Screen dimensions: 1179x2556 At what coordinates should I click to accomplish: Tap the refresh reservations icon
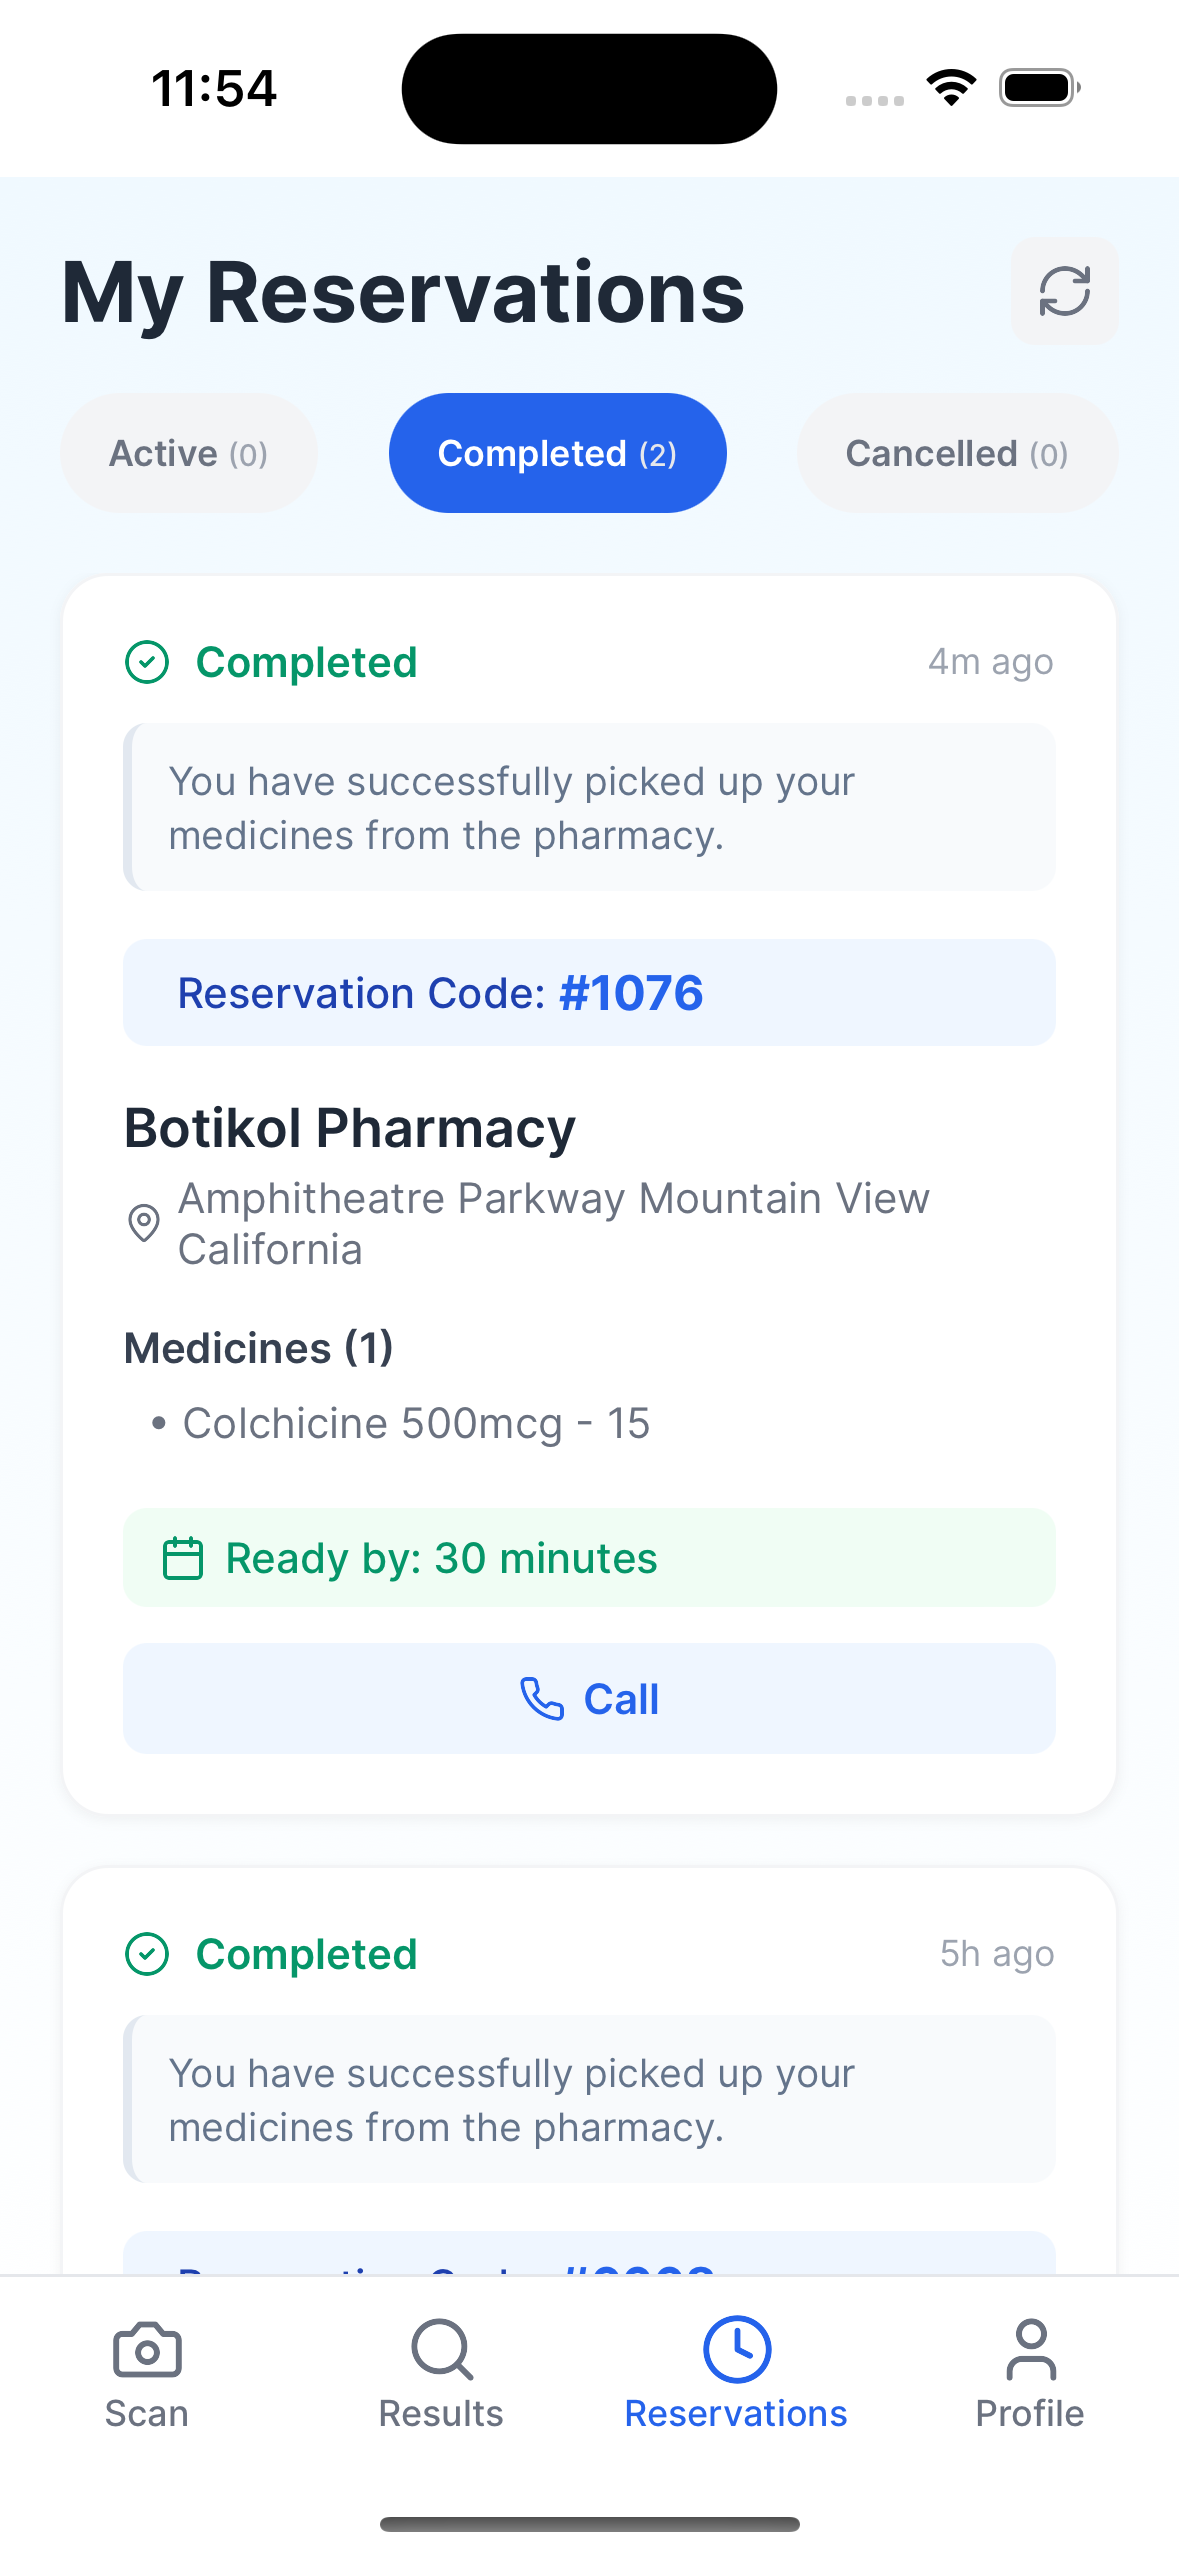[1064, 291]
